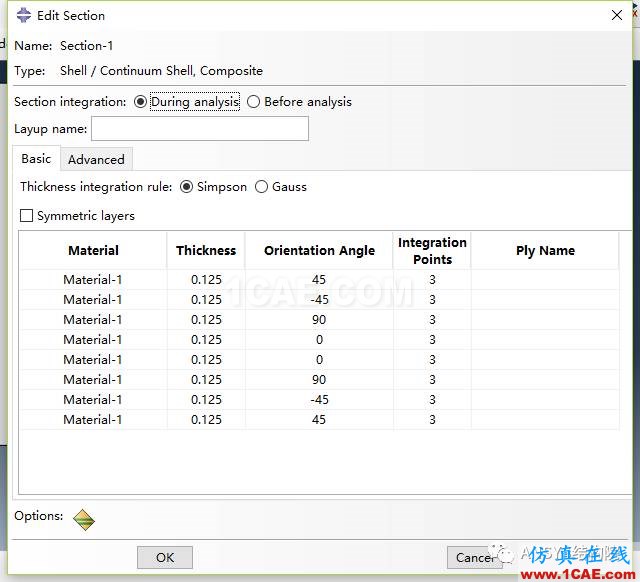
Task: Click the first row's integration points 3
Action: coord(432,280)
